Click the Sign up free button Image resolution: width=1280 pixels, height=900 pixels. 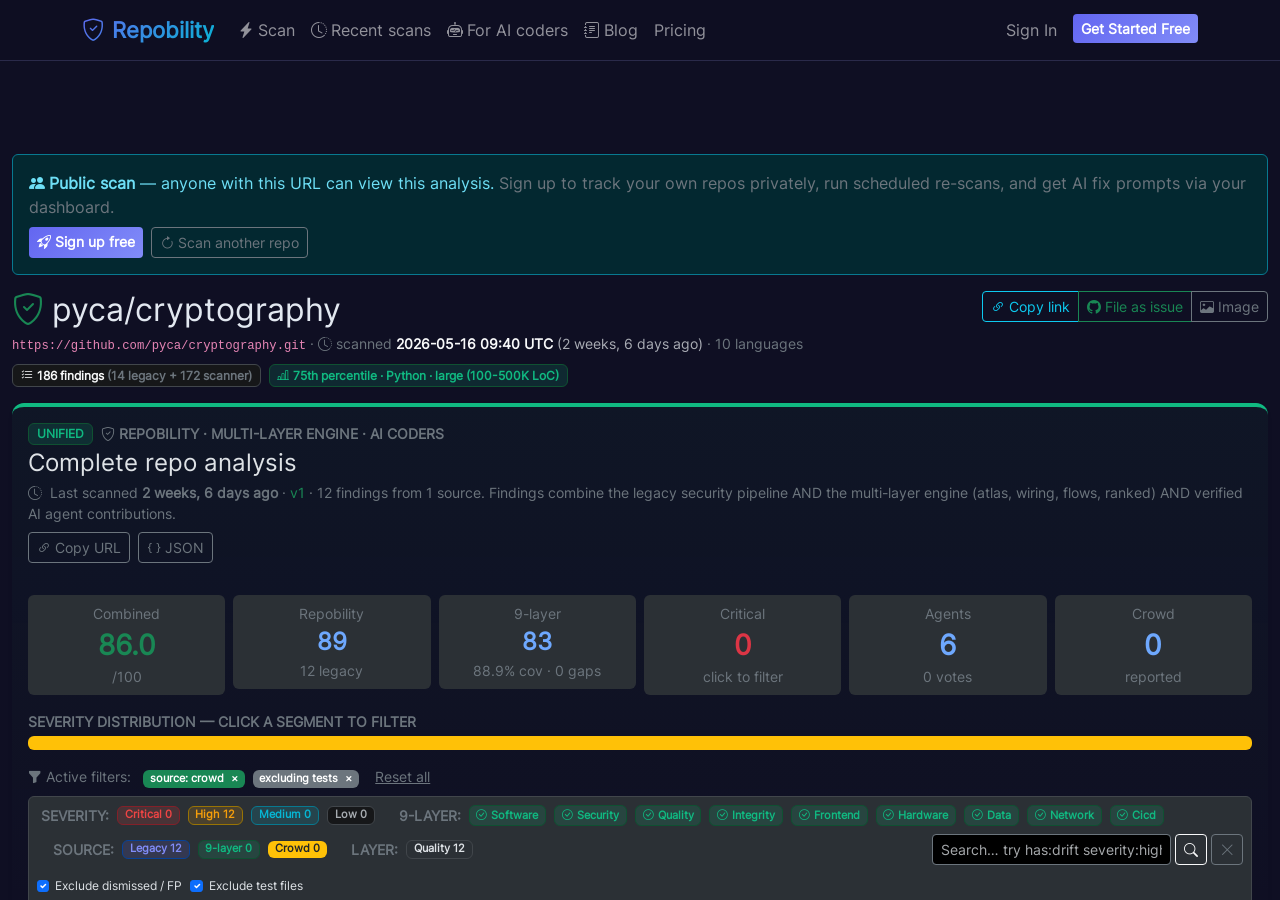click(x=86, y=242)
